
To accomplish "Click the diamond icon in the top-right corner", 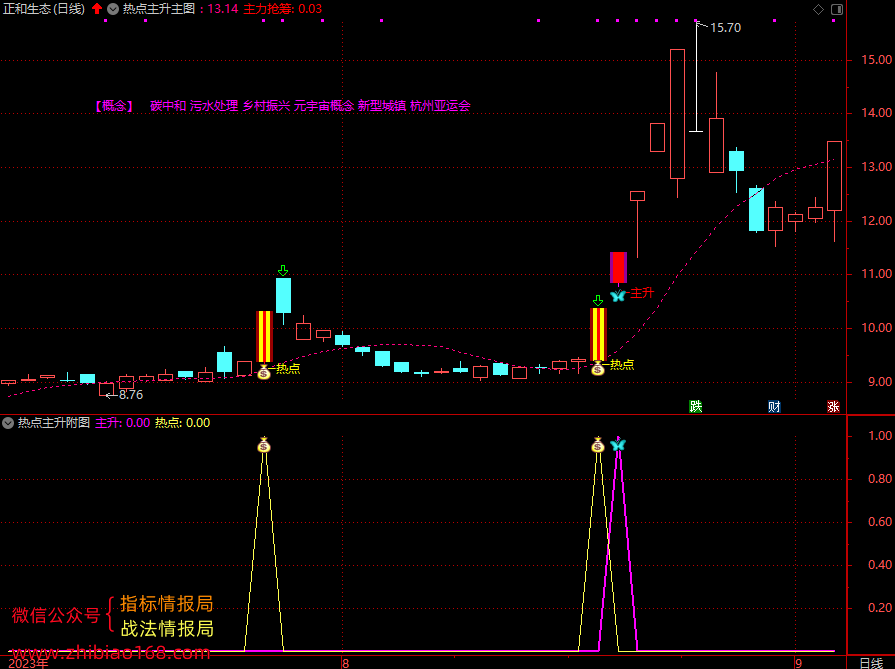I will (x=819, y=9).
